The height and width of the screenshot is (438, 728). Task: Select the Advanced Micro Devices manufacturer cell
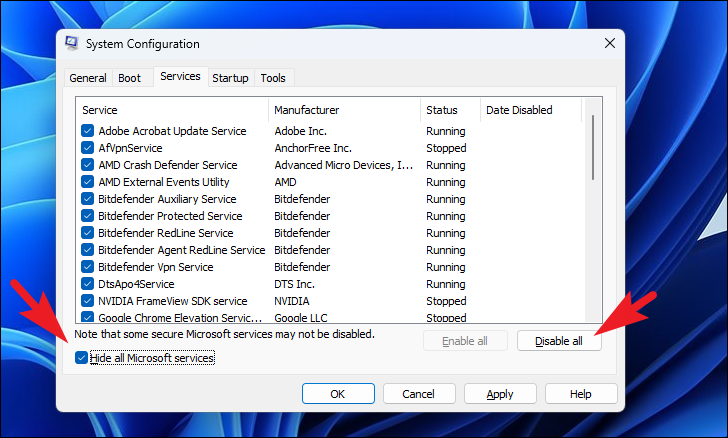point(344,165)
